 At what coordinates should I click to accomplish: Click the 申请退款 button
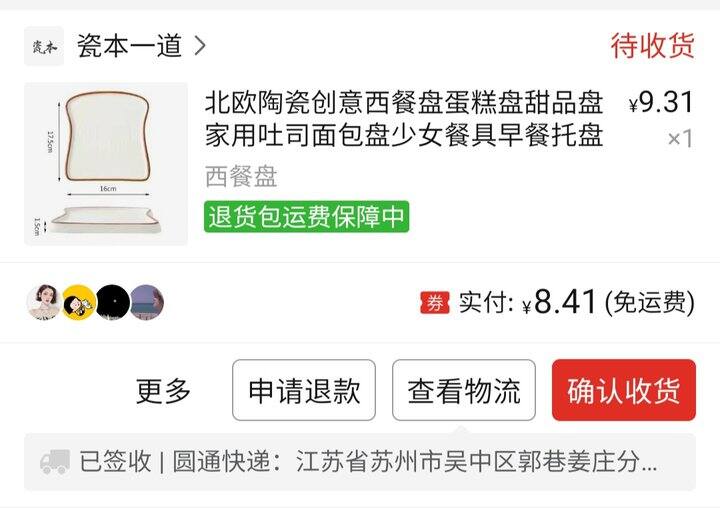point(304,390)
